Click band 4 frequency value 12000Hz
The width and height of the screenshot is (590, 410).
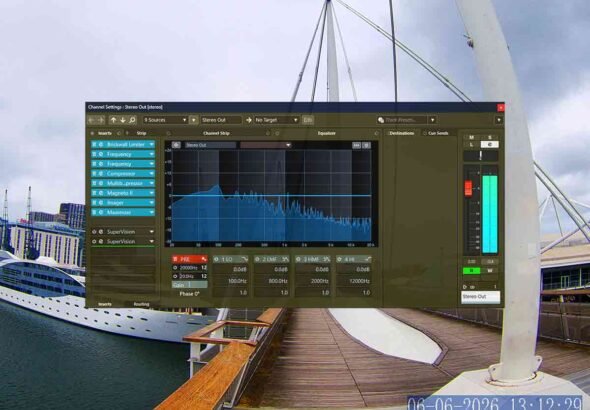(x=354, y=281)
